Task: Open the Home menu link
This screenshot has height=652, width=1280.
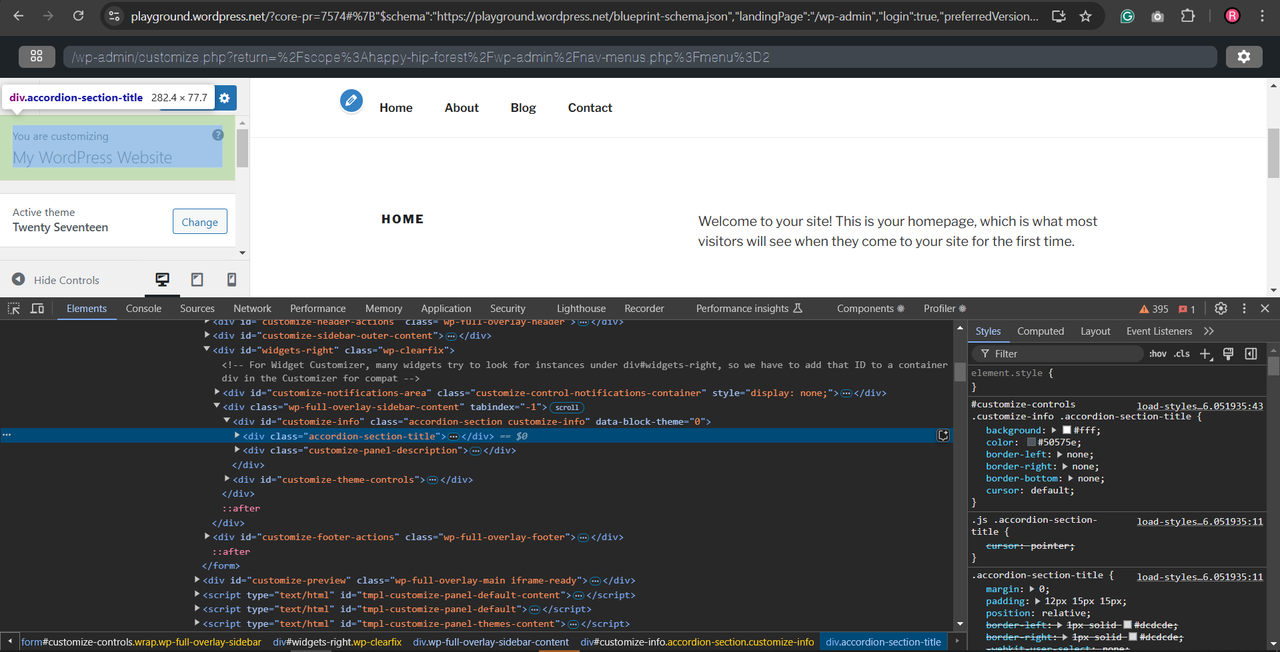Action: (396, 108)
